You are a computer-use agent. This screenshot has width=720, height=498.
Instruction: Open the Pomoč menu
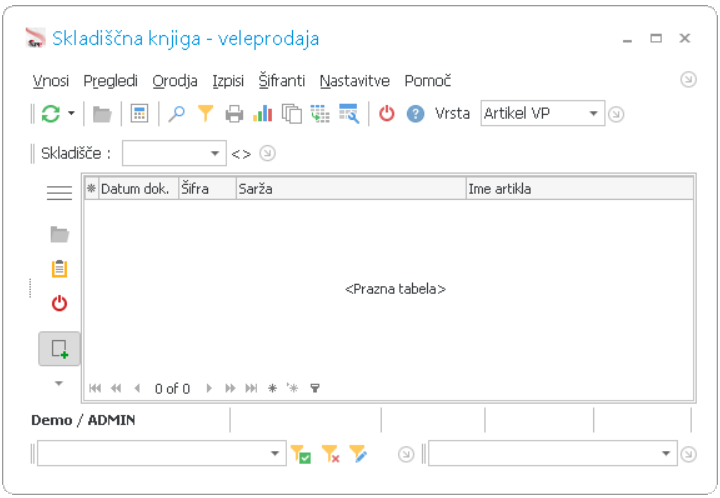[x=428, y=81]
